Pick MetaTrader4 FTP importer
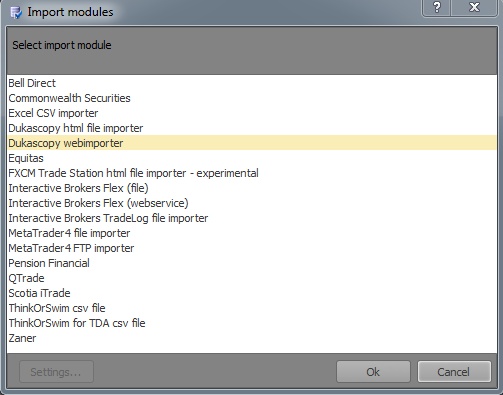 252,248
